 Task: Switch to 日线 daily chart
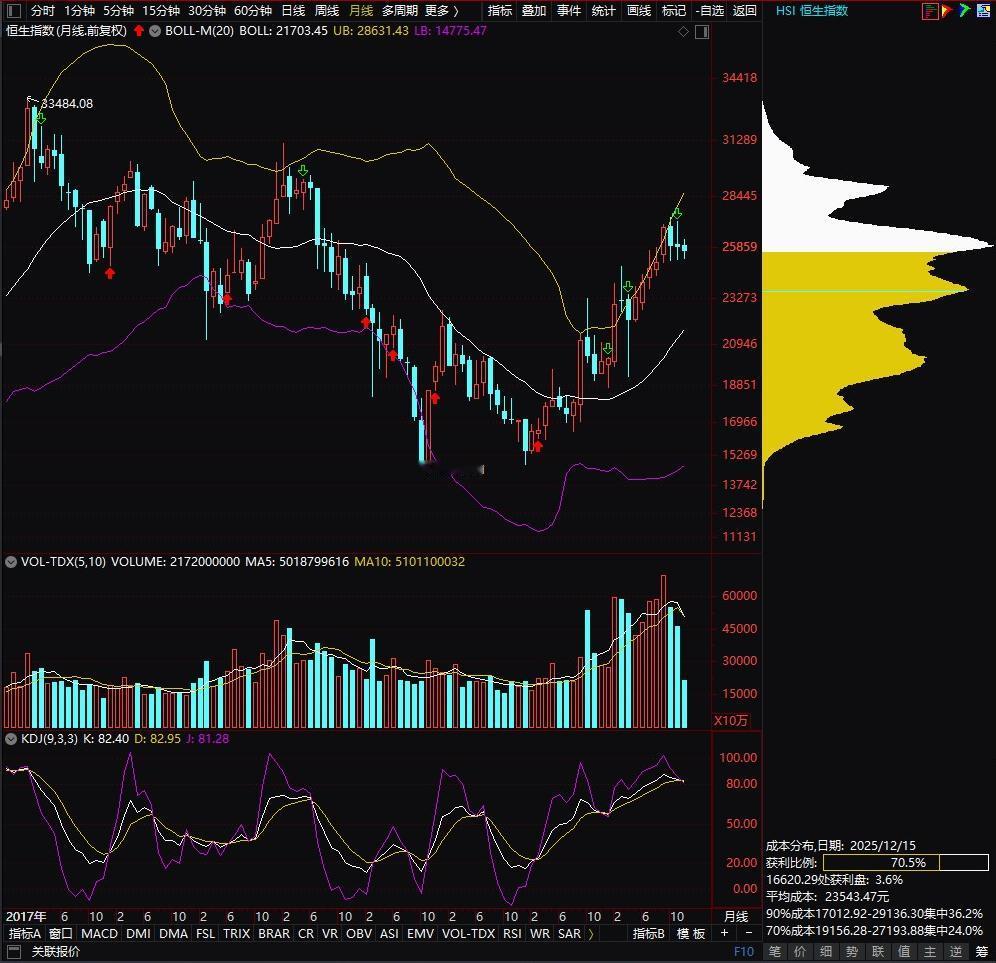tap(293, 11)
